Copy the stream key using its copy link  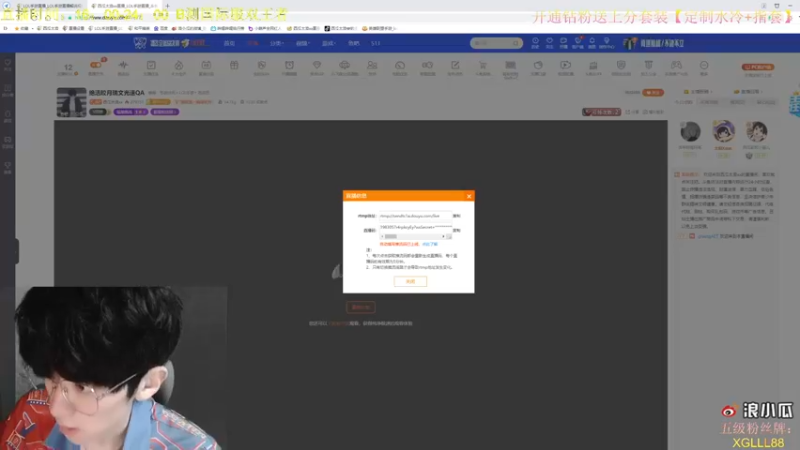(x=457, y=230)
